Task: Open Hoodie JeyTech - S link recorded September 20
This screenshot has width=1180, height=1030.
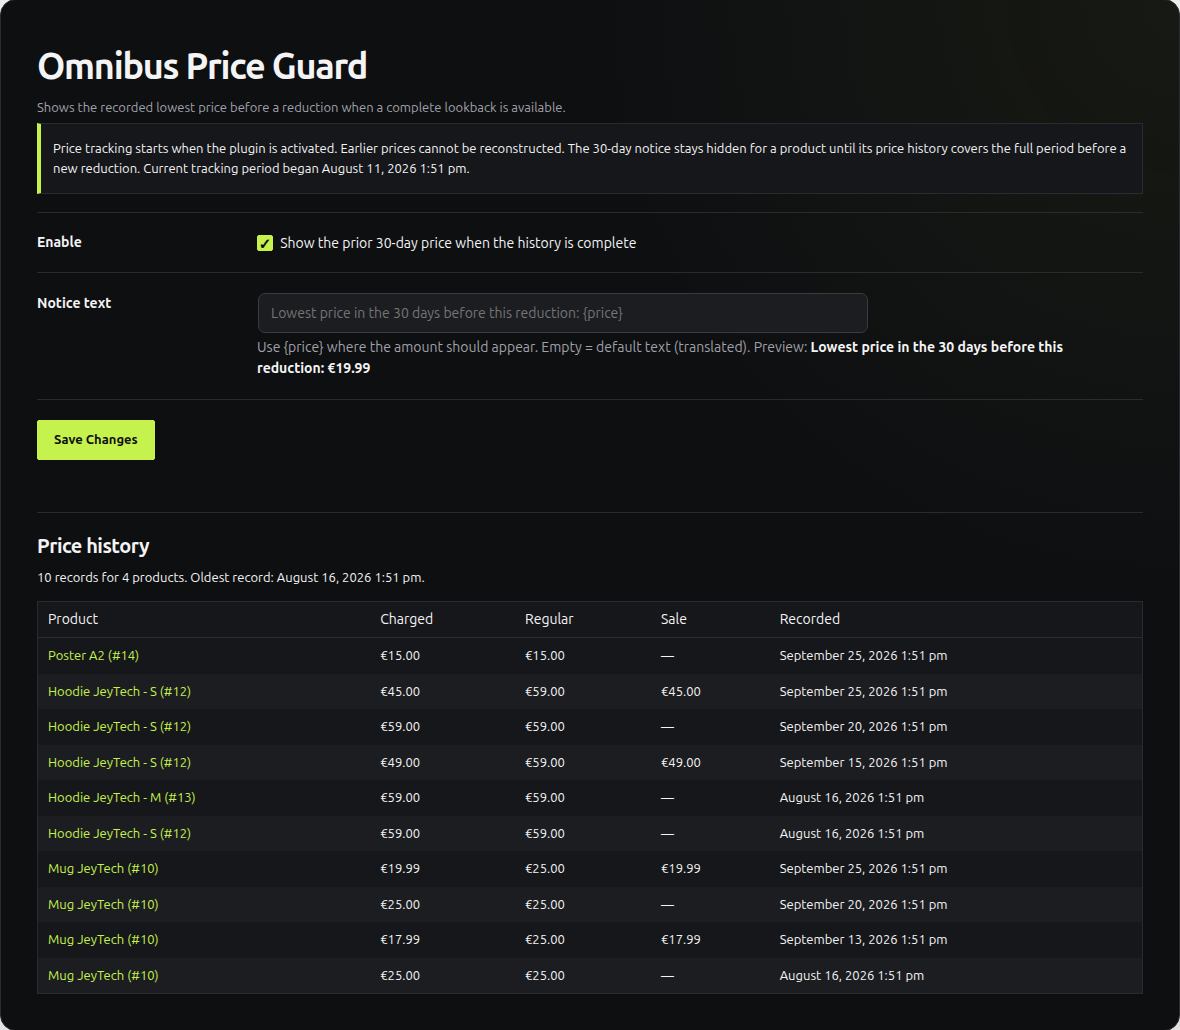Action: point(119,727)
